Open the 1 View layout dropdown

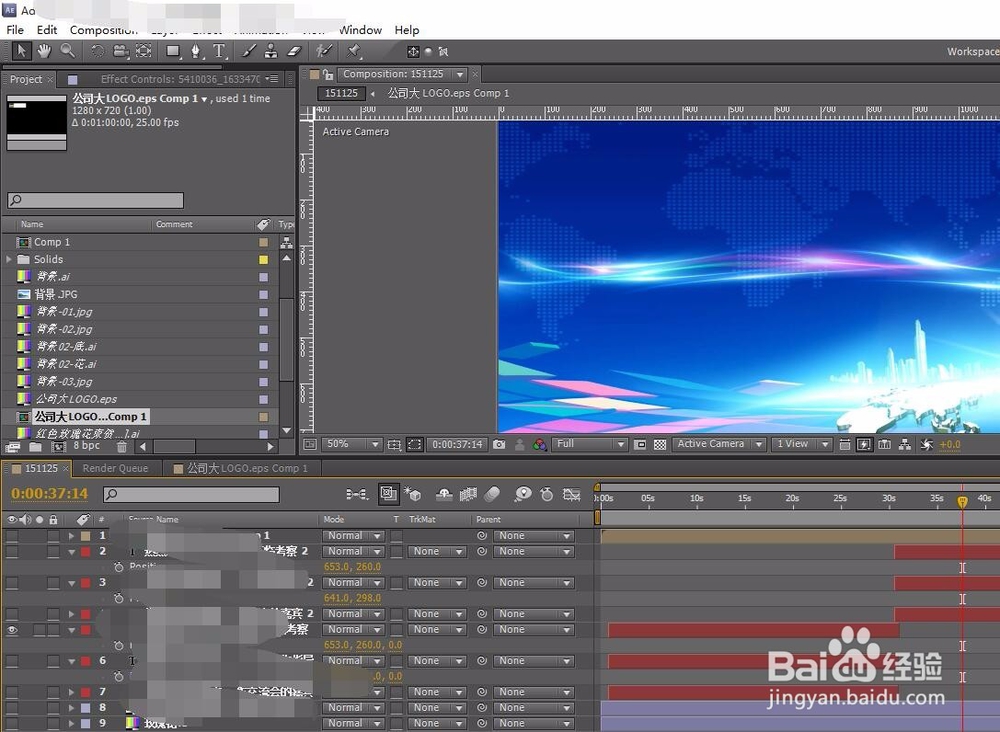[801, 444]
